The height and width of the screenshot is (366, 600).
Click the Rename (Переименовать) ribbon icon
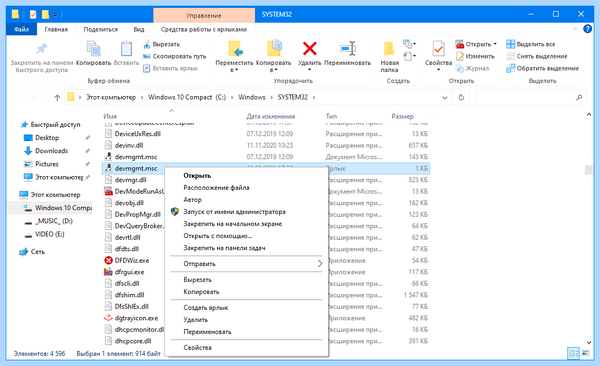click(348, 49)
